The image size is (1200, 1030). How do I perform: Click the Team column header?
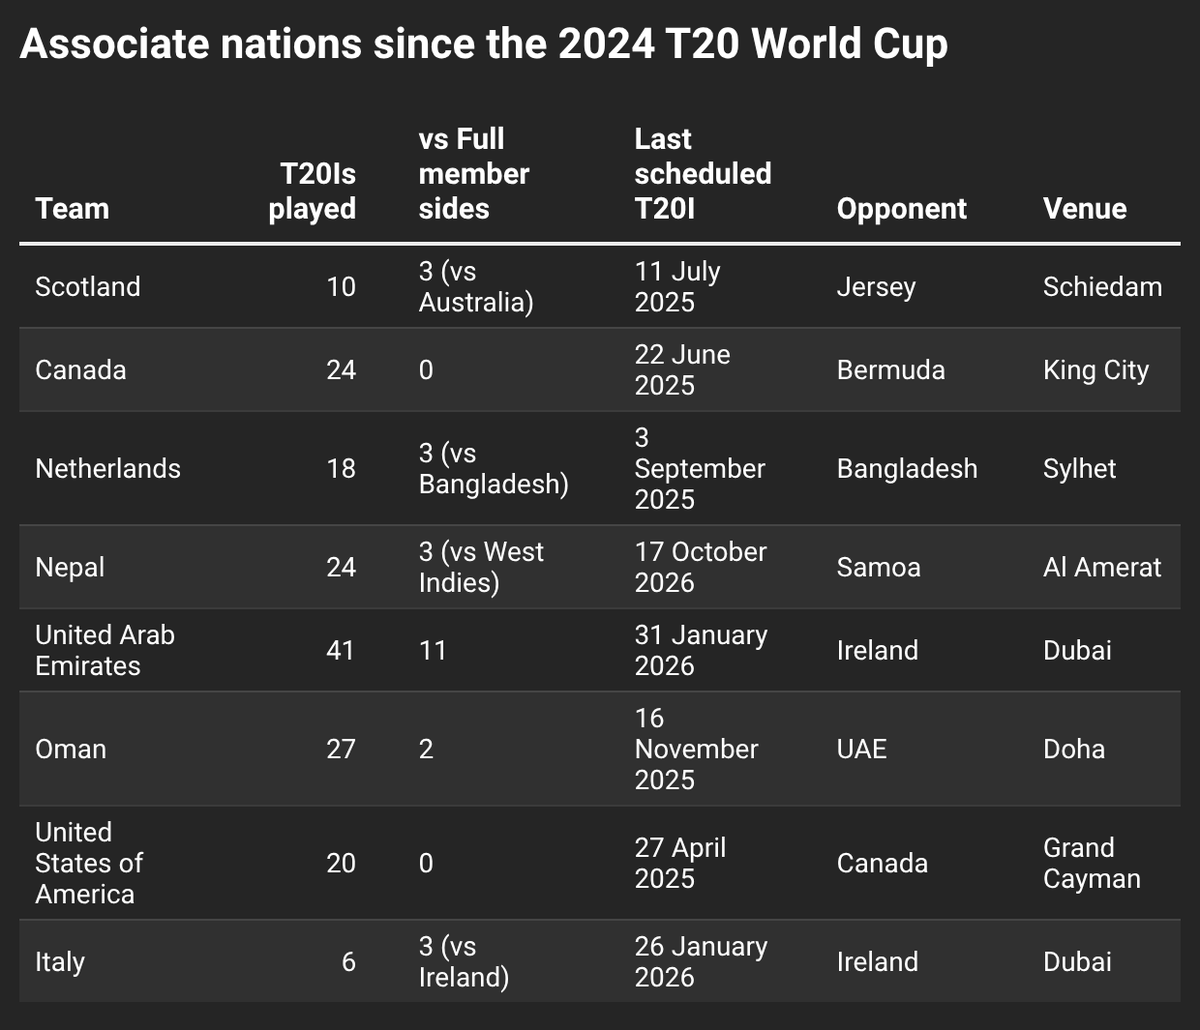tap(72, 208)
